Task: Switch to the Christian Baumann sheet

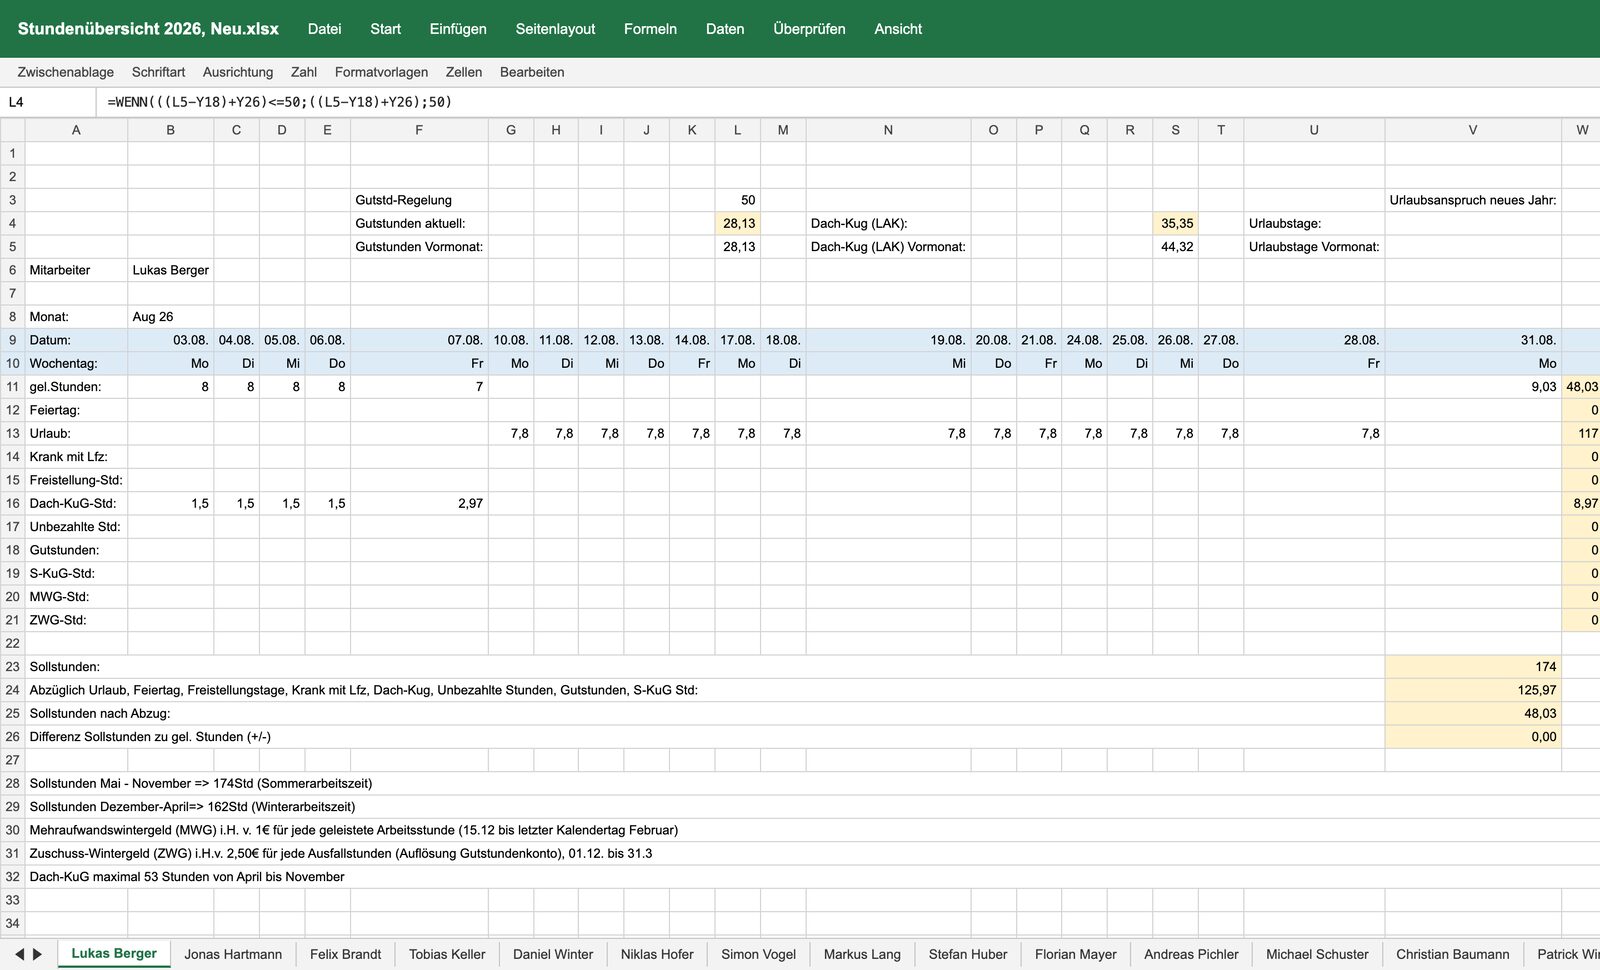Action: 1453,954
